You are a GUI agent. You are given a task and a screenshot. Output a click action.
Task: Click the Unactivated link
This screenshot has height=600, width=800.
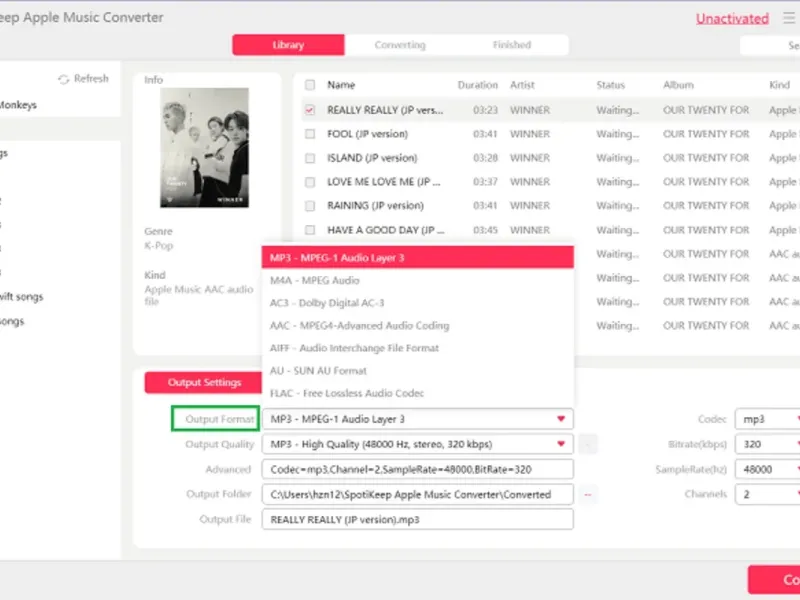pyautogui.click(x=732, y=19)
